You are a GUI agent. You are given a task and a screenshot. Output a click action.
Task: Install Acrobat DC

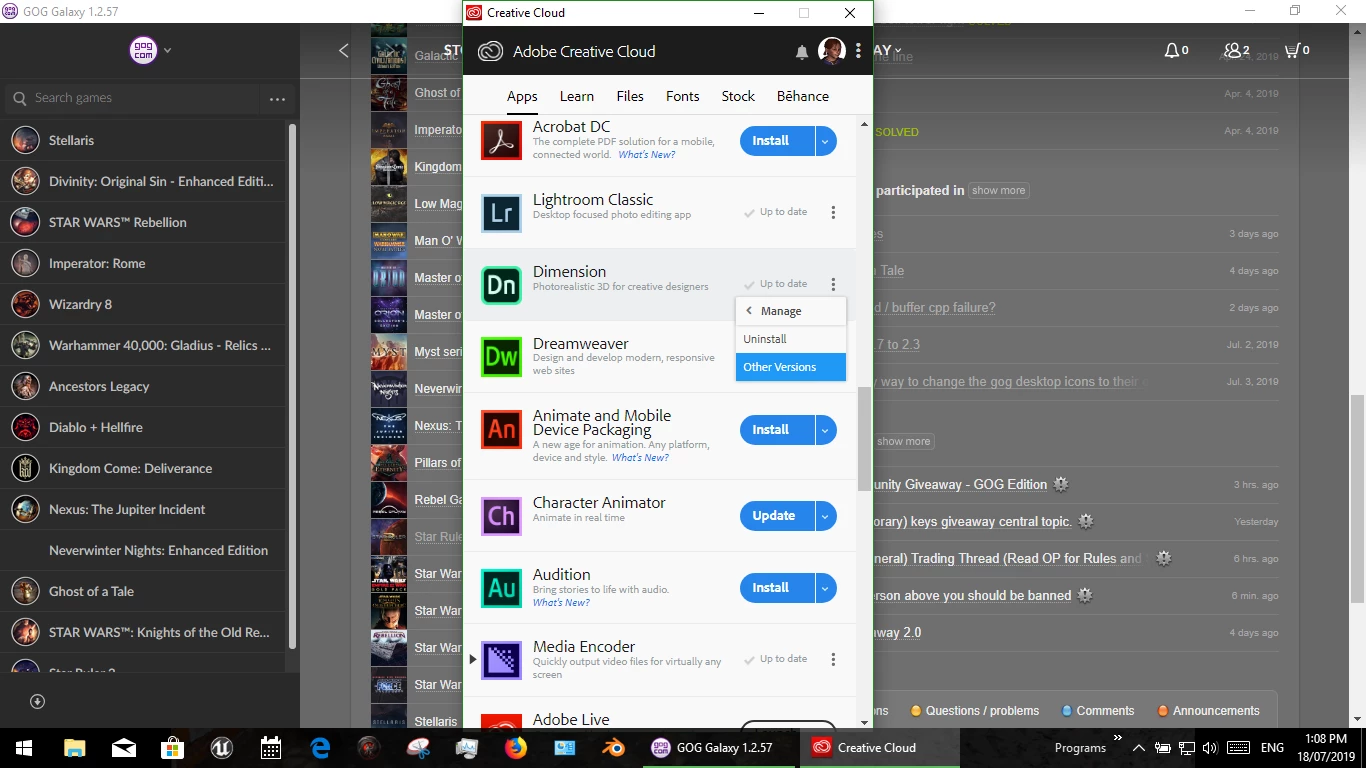point(777,141)
